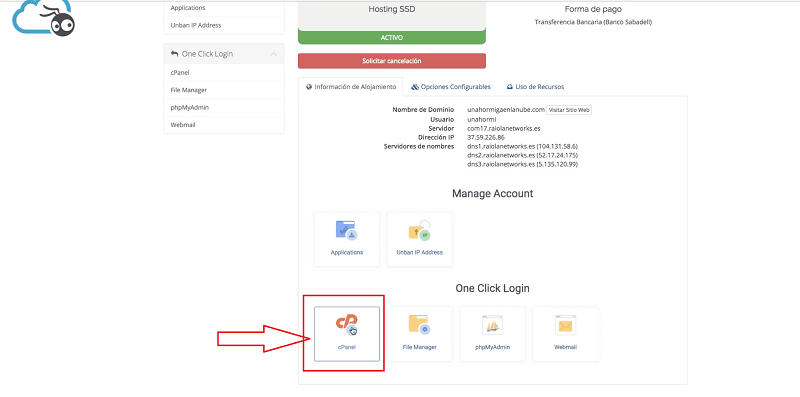The width and height of the screenshot is (800, 397).
Task: Click dns2.raiolanetworks.es nameserver entry
Action: pos(522,155)
